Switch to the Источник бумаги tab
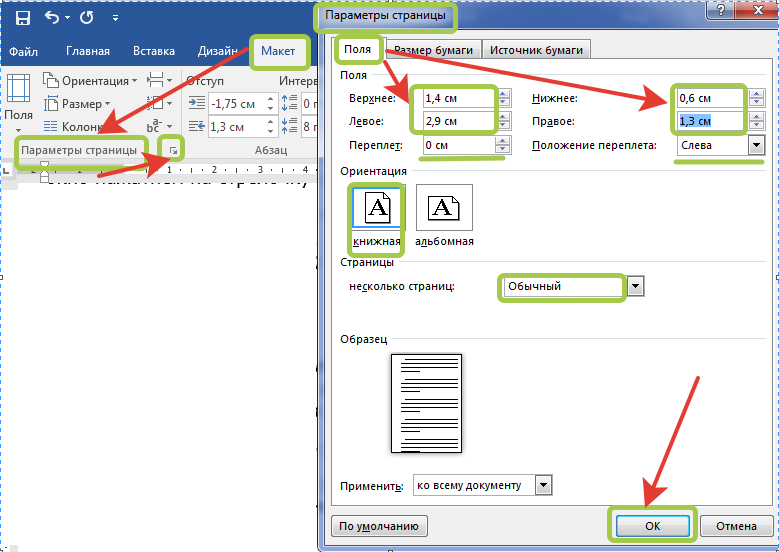The image size is (779, 552). coord(537,50)
